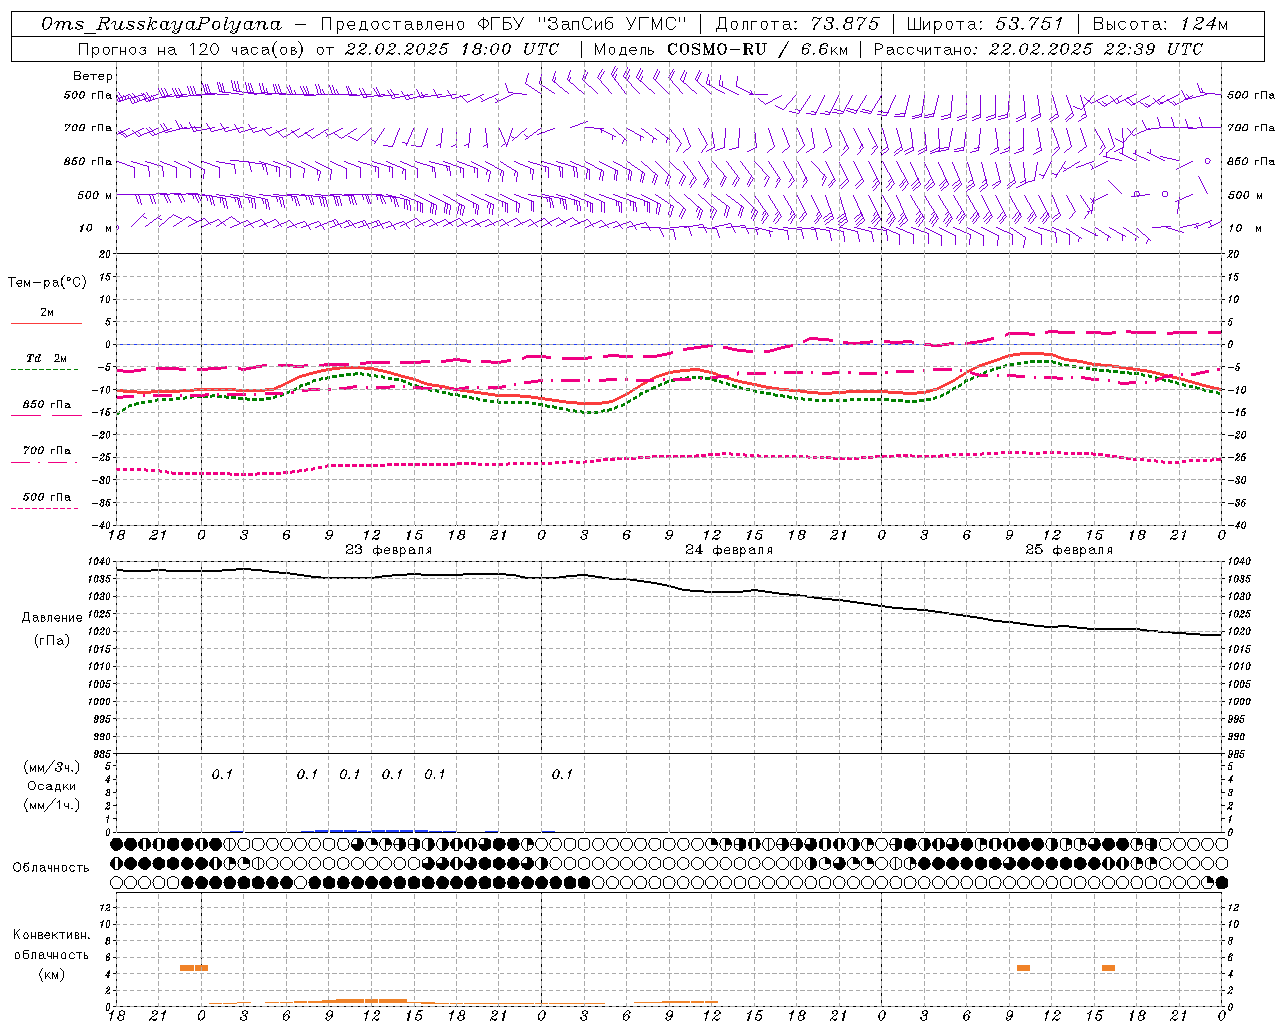Viewport: 1280px width, 1024px height.
Task: Click the (мм/1ч.) precipitation unit label
Action: click(52, 805)
